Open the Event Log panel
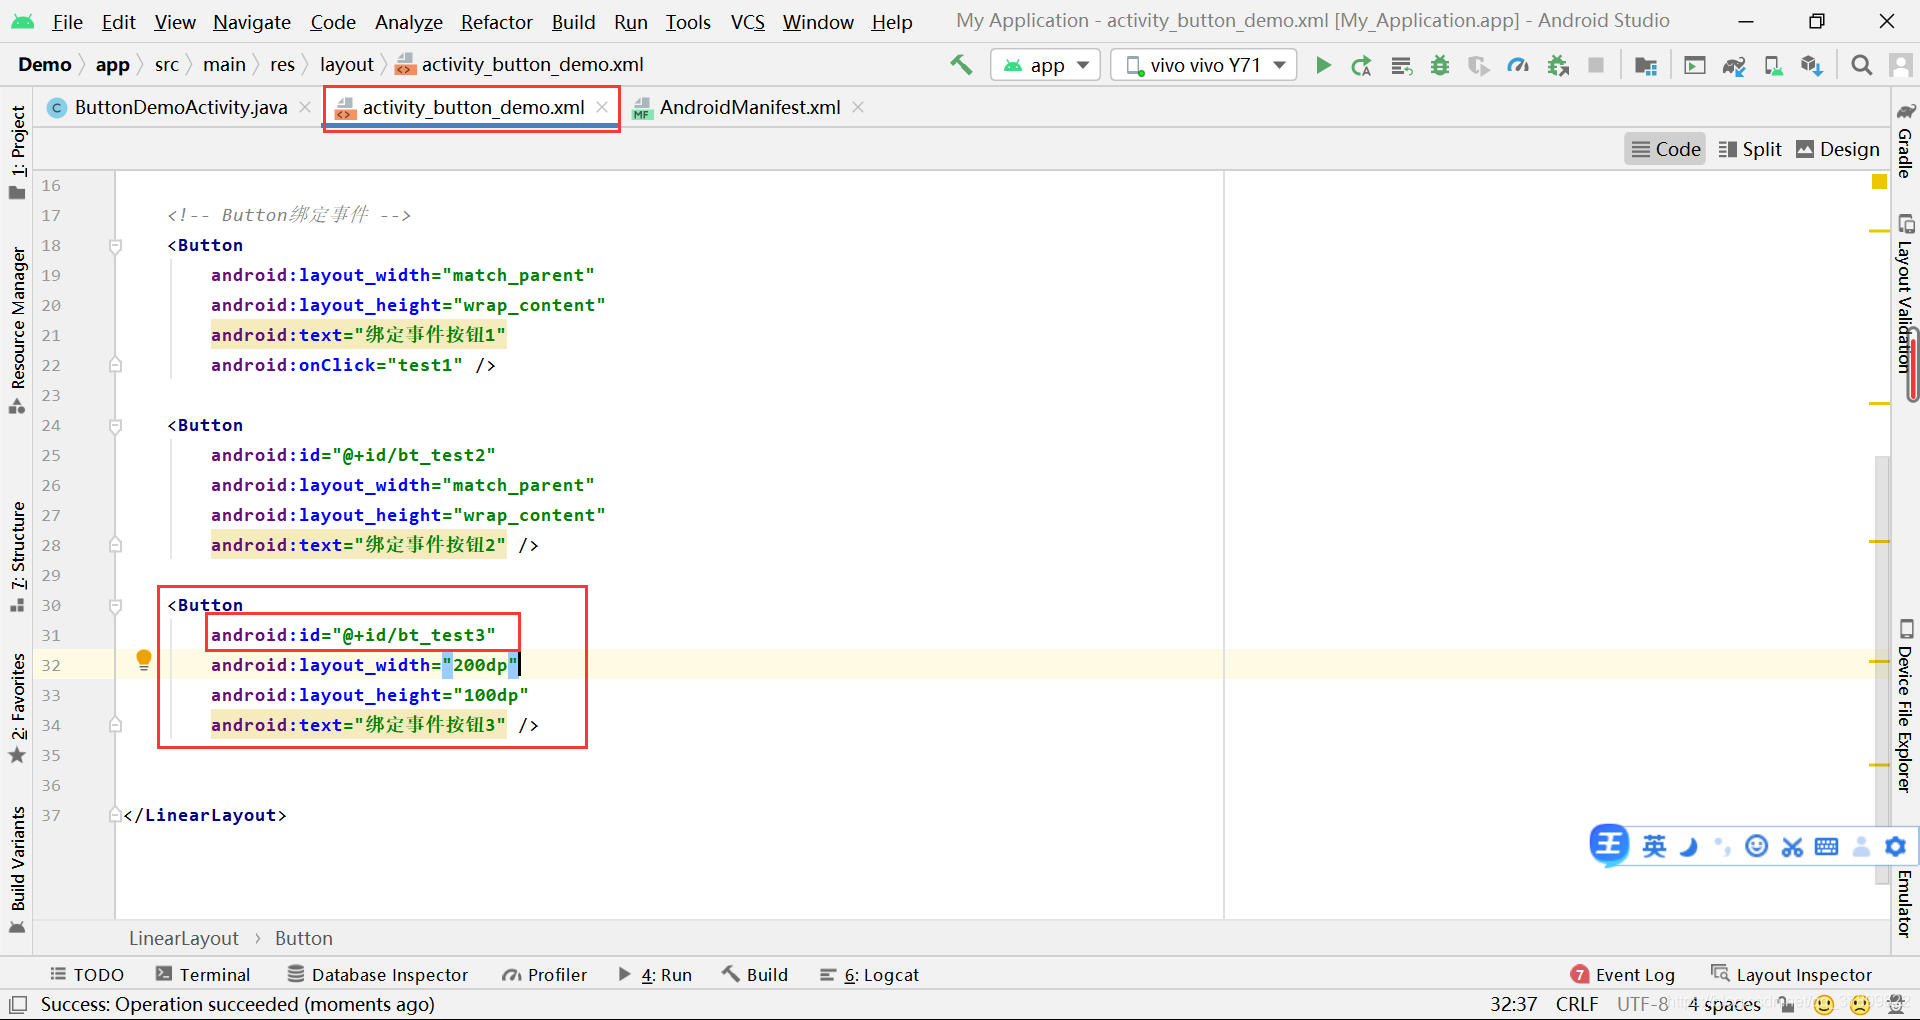 (1623, 975)
